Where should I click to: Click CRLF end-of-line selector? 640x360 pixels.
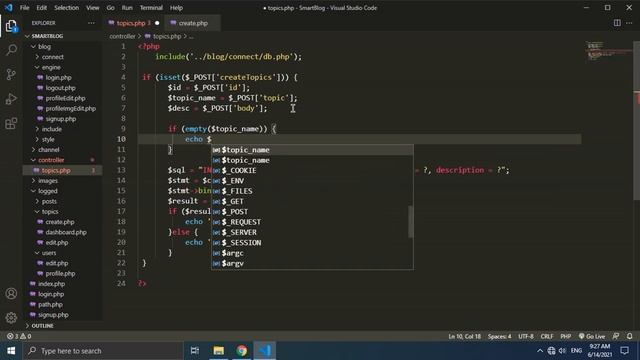[x=547, y=336]
